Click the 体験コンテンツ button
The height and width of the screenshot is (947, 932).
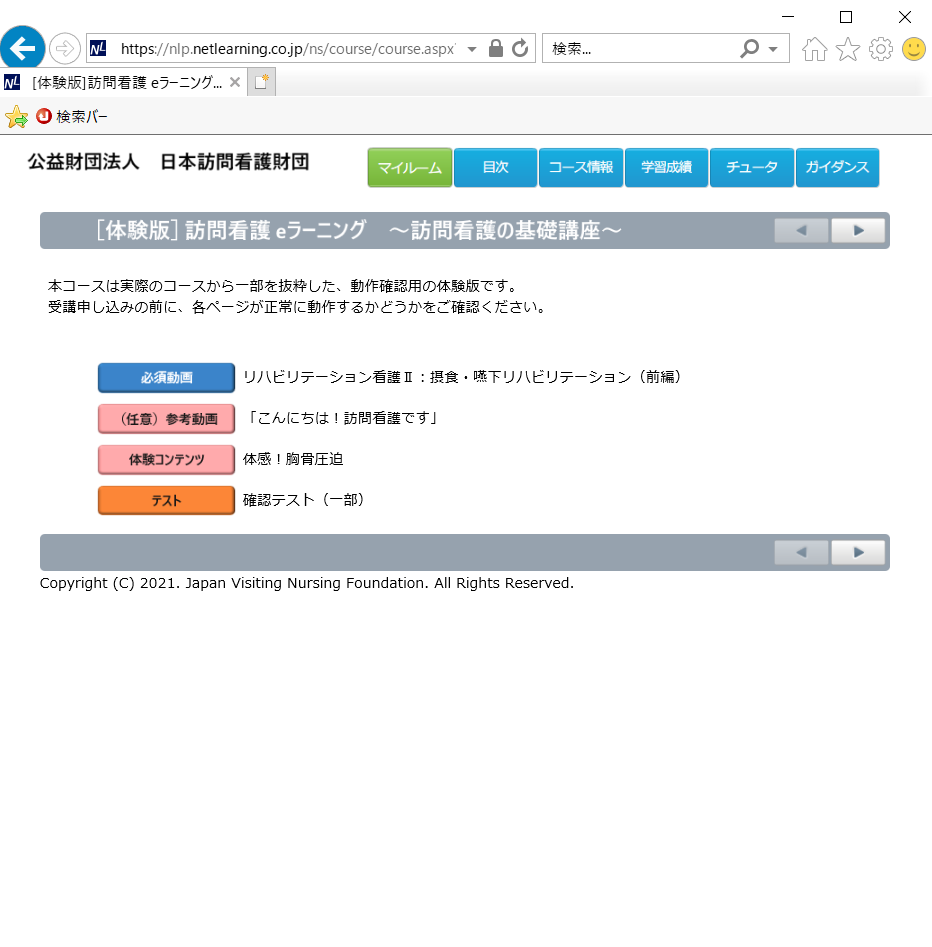pos(166,460)
